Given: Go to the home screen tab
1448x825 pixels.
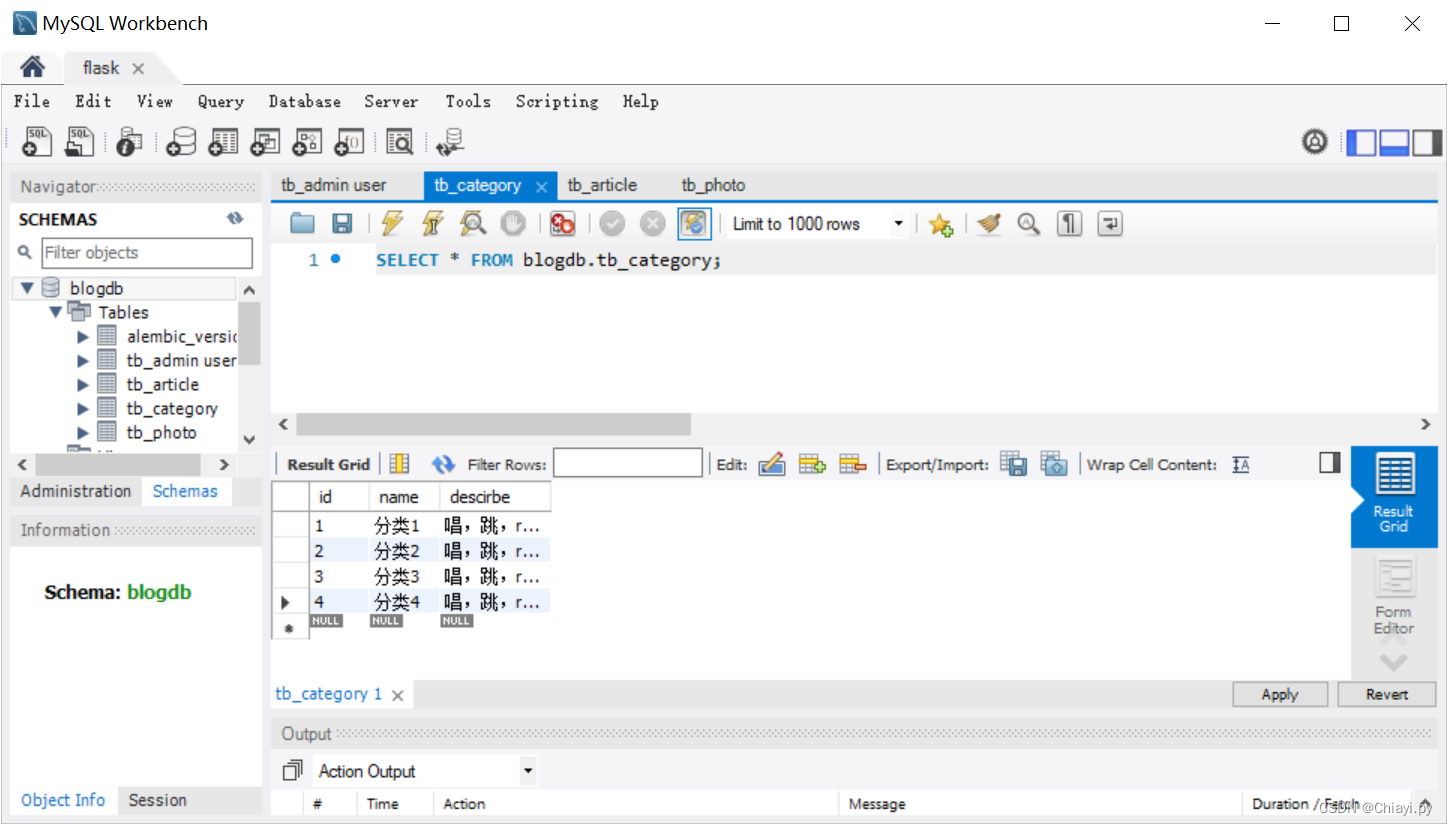Looking at the screenshot, I should tap(33, 67).
